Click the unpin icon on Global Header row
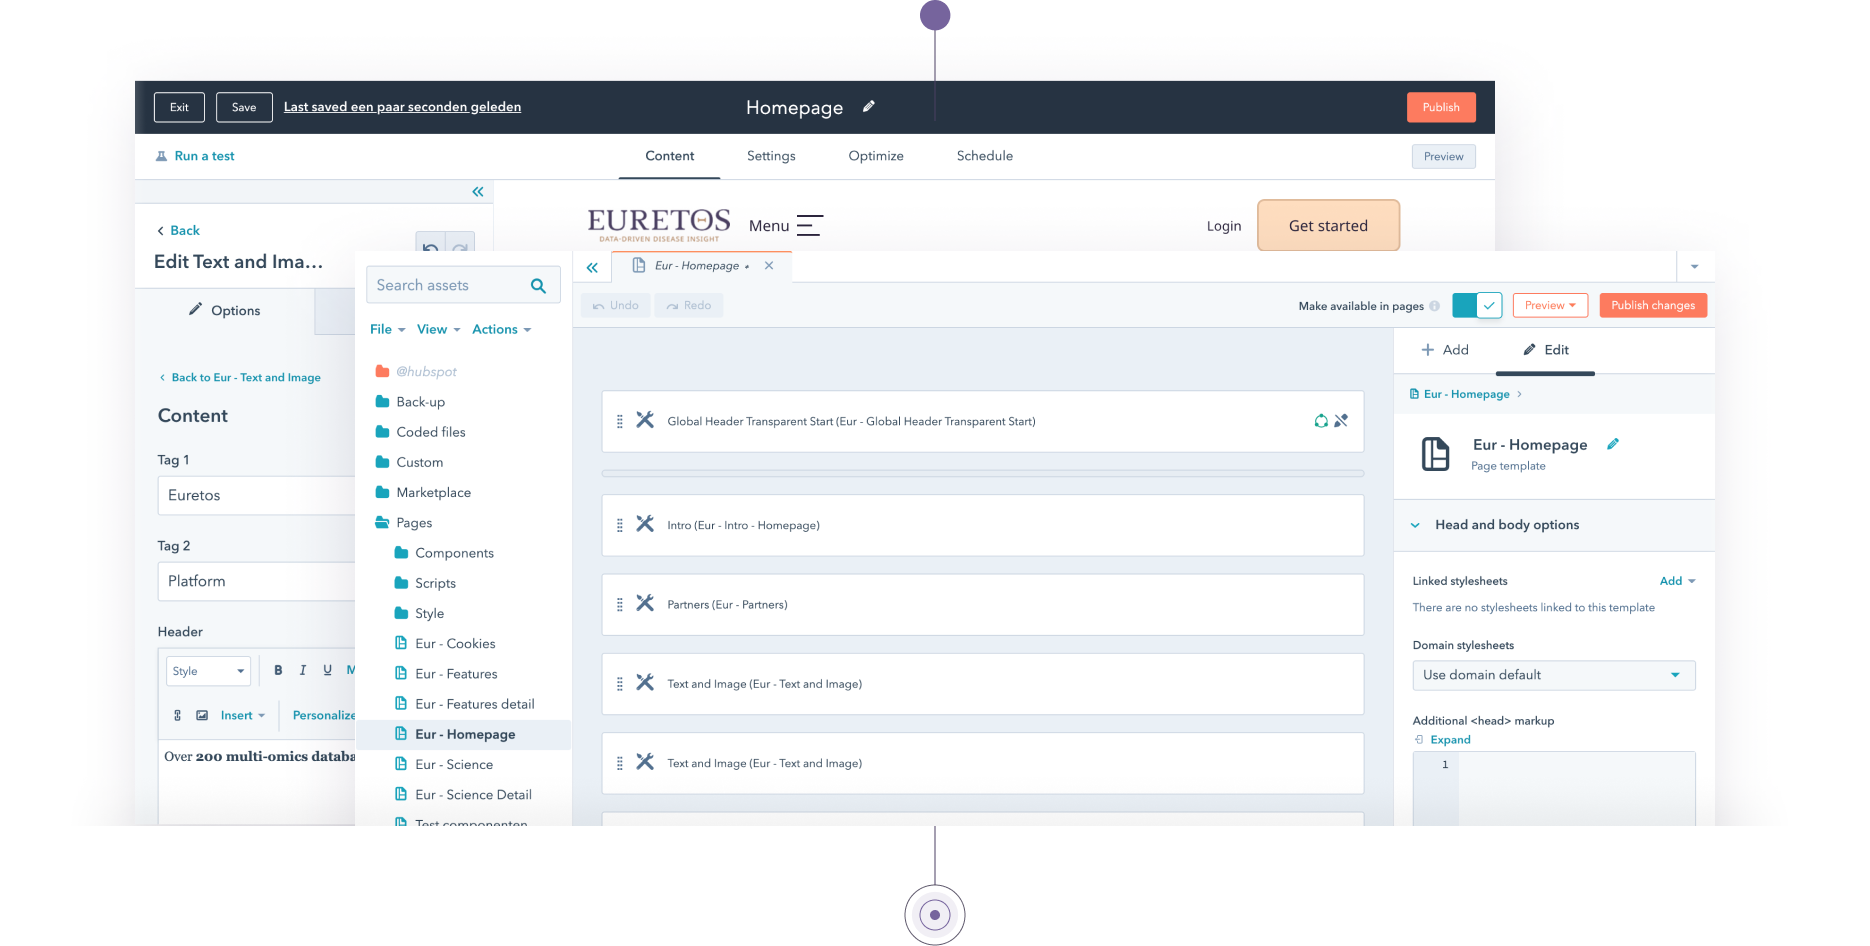The width and height of the screenshot is (1870, 946). coord(1341,421)
